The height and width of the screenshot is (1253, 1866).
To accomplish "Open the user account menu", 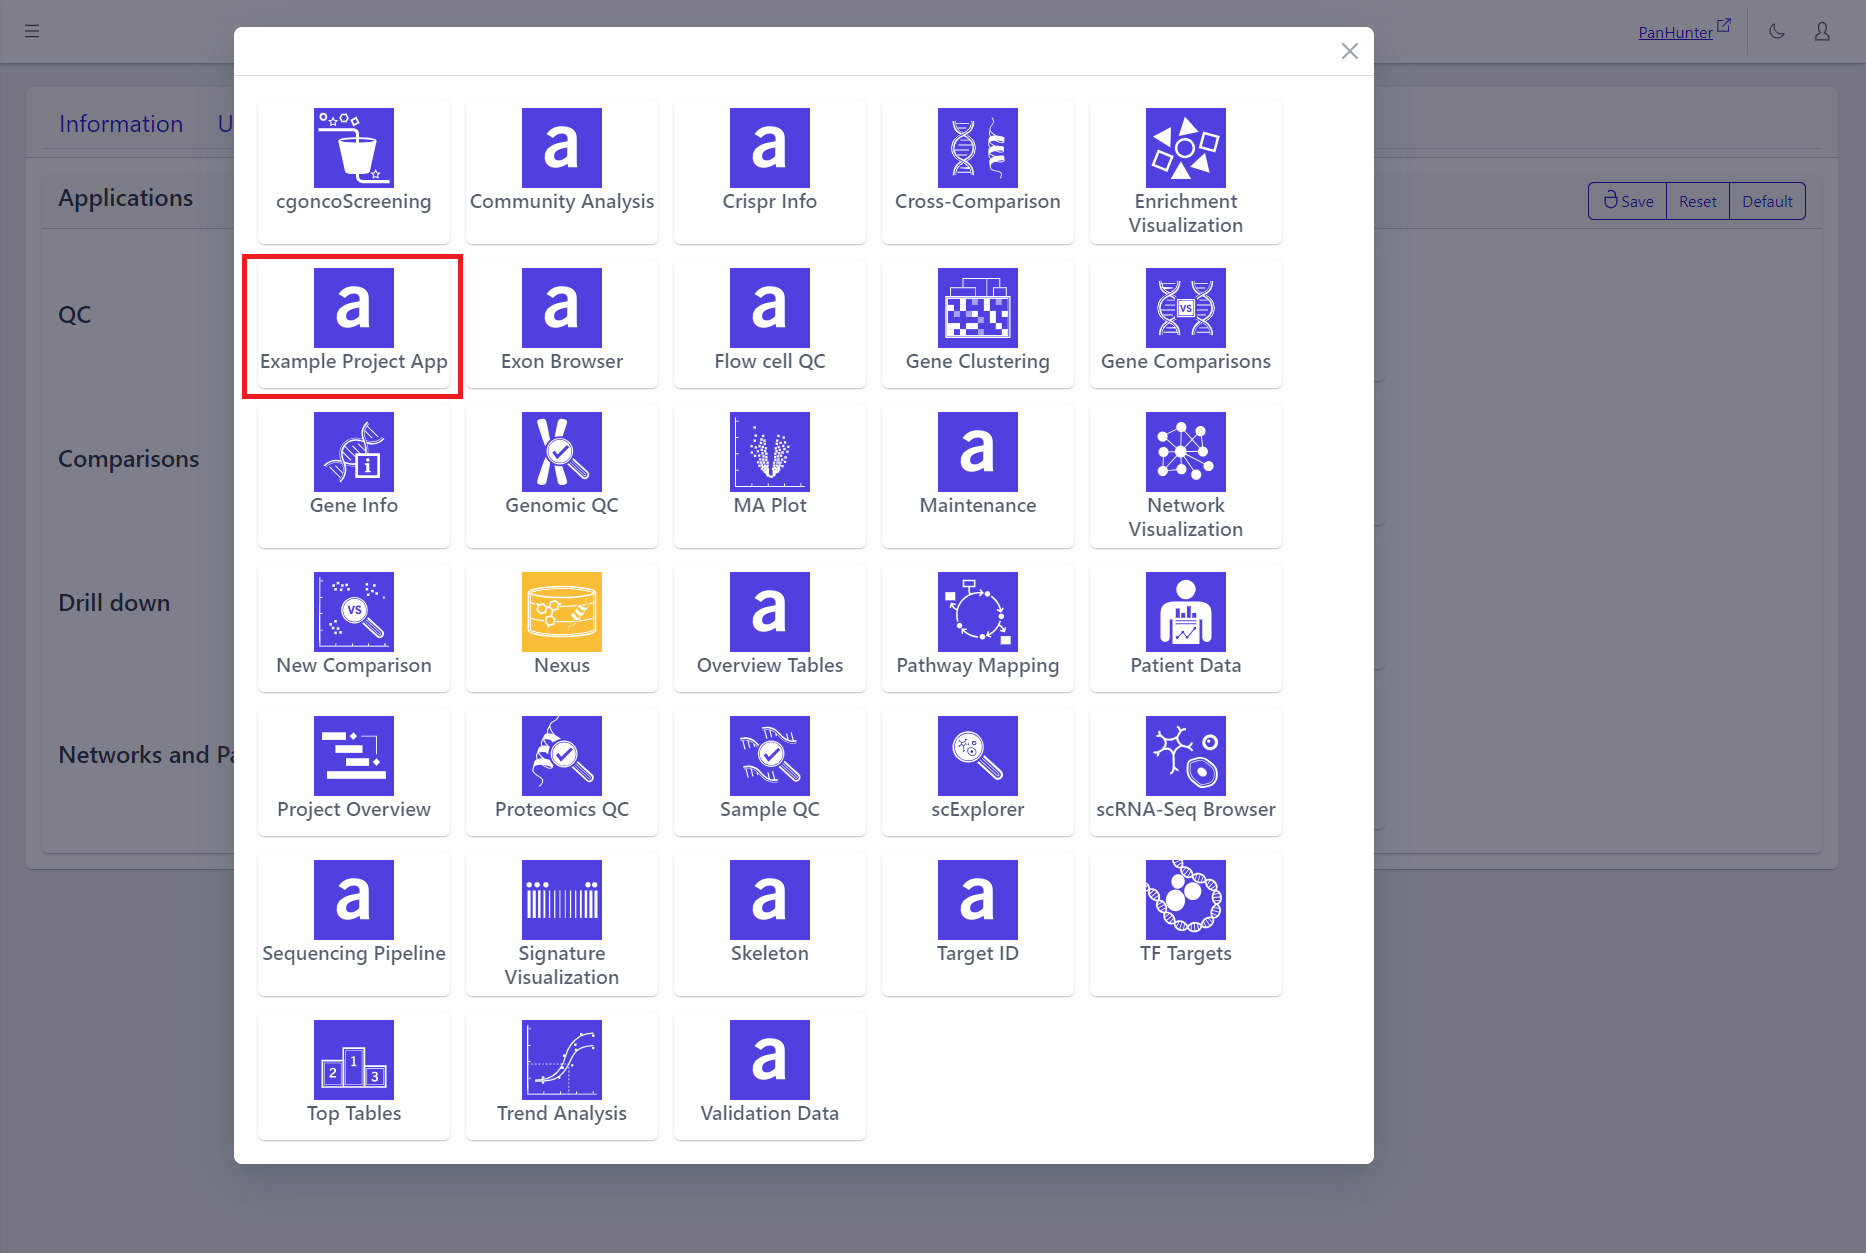I will click(1822, 32).
